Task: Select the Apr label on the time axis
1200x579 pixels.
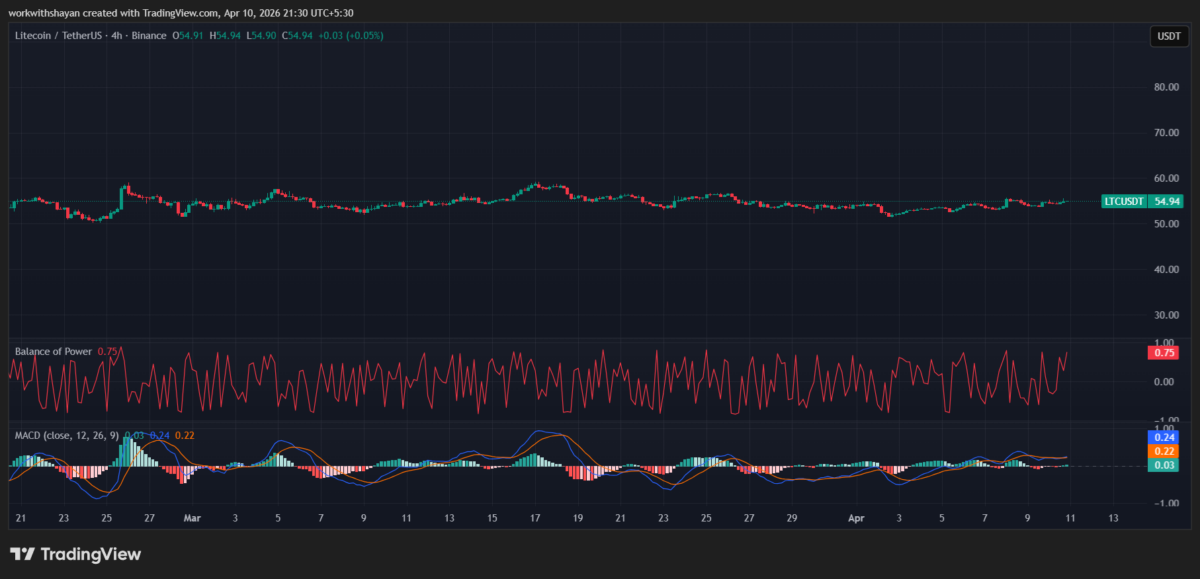Action: point(855,518)
